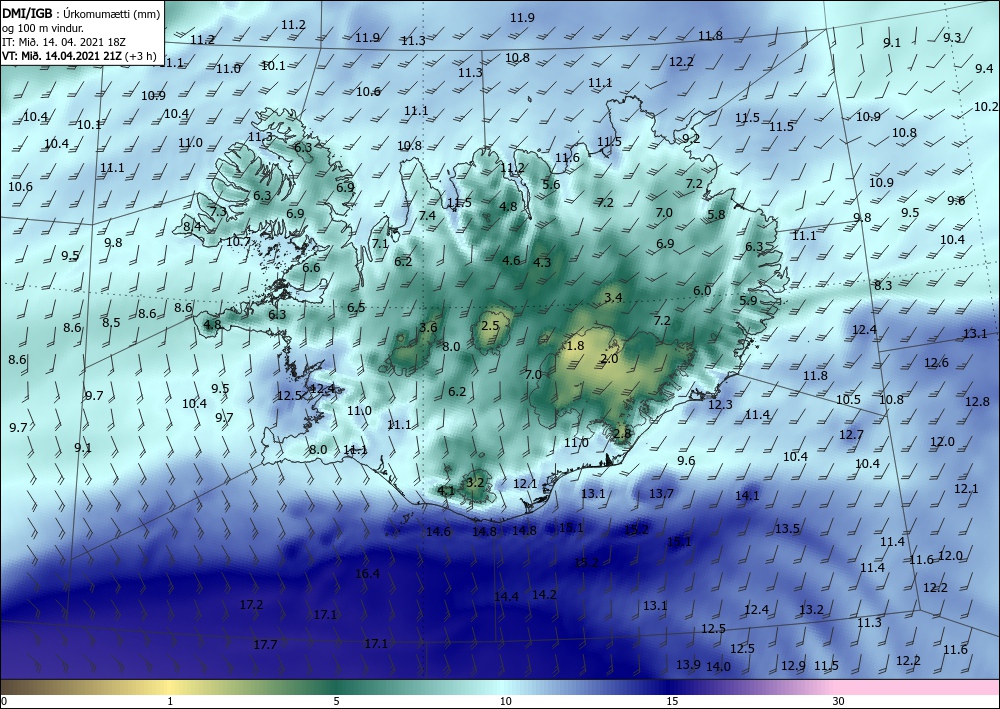Viewport: 1000px width, 709px height.
Task: Click the 17.2 precipitation value
Action: tap(251, 604)
